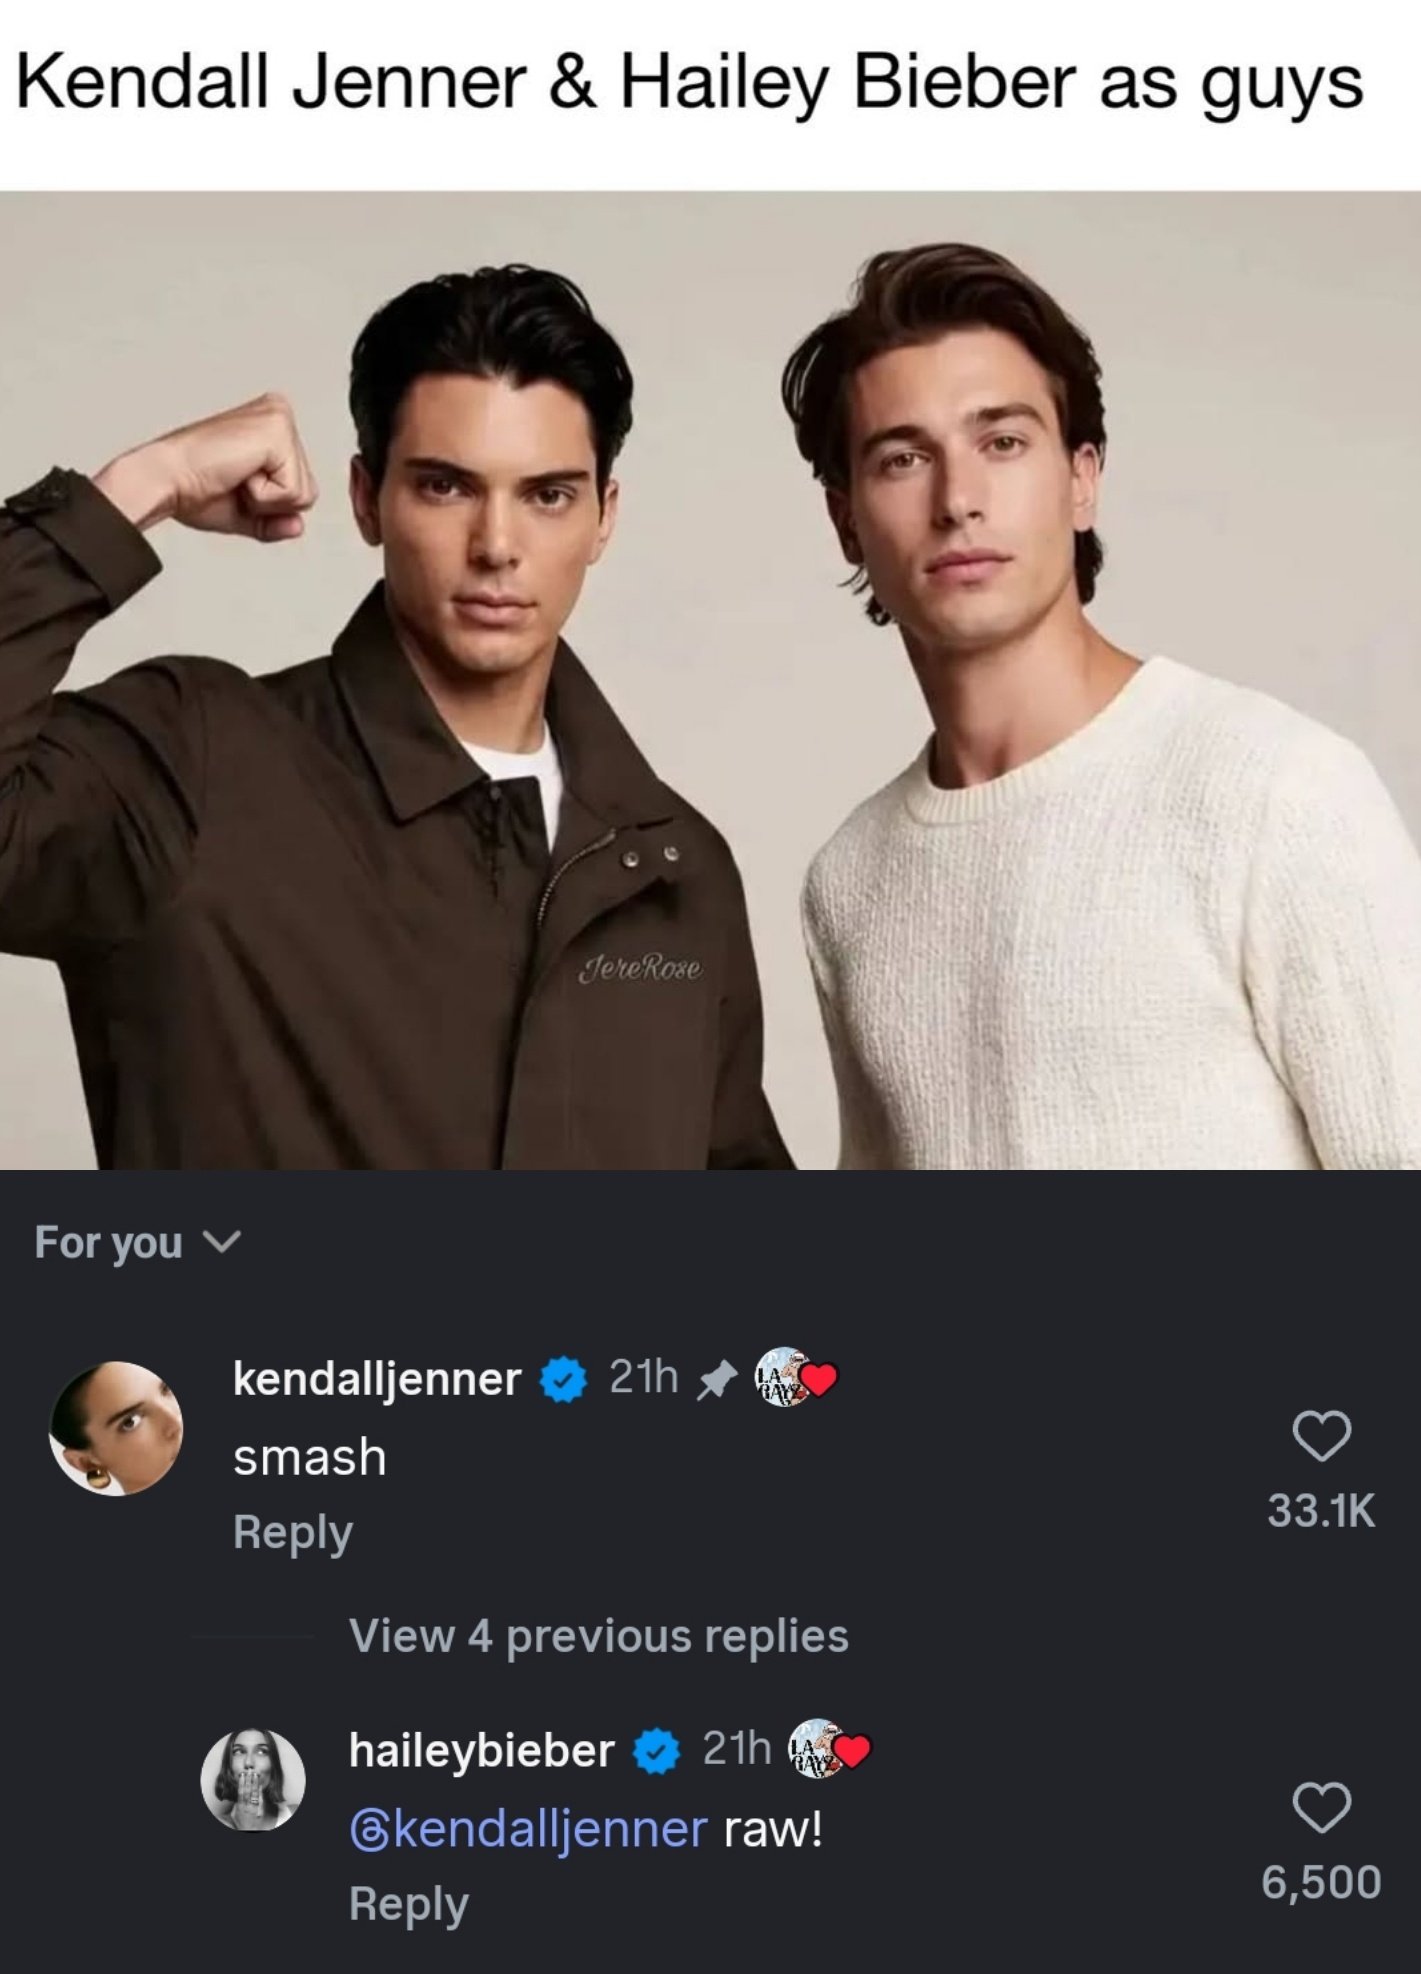Click the chevron next to 'For you'
Screen dimensions: 1421x1974
tap(225, 1242)
